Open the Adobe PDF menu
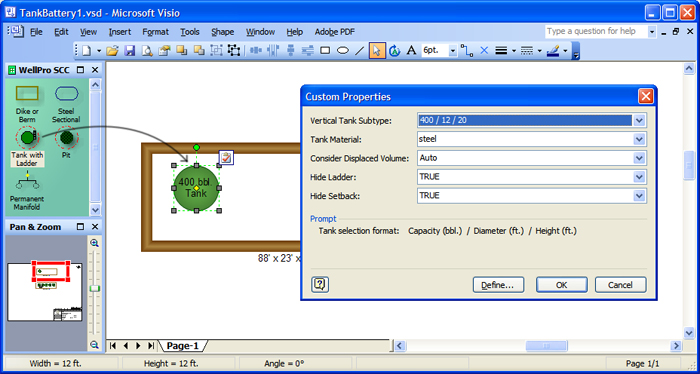 (335, 32)
